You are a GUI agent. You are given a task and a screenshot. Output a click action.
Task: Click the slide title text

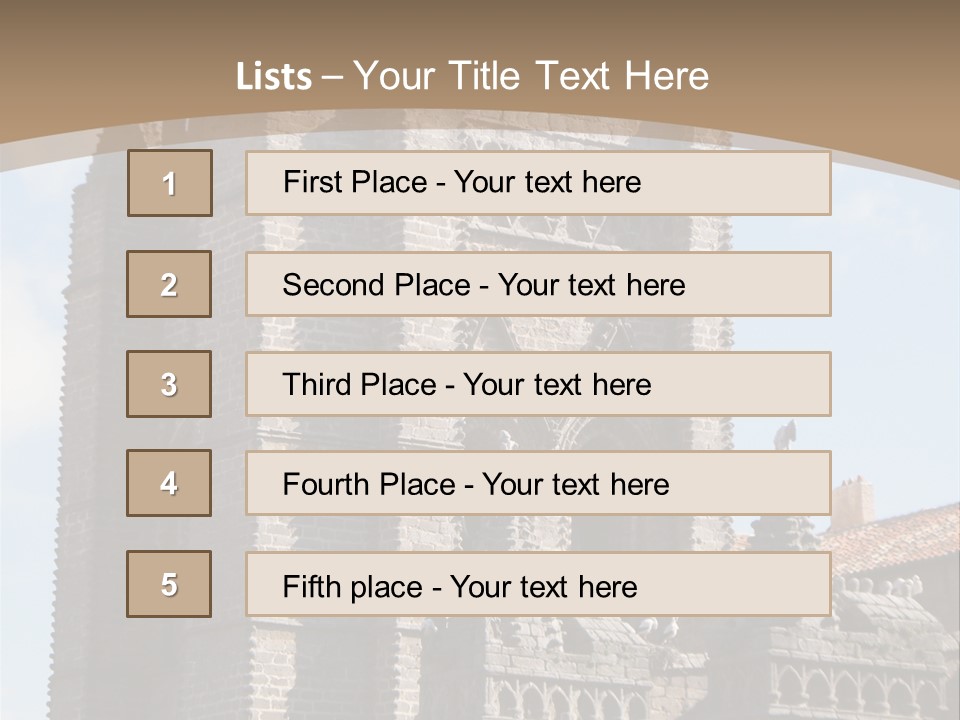tap(473, 76)
